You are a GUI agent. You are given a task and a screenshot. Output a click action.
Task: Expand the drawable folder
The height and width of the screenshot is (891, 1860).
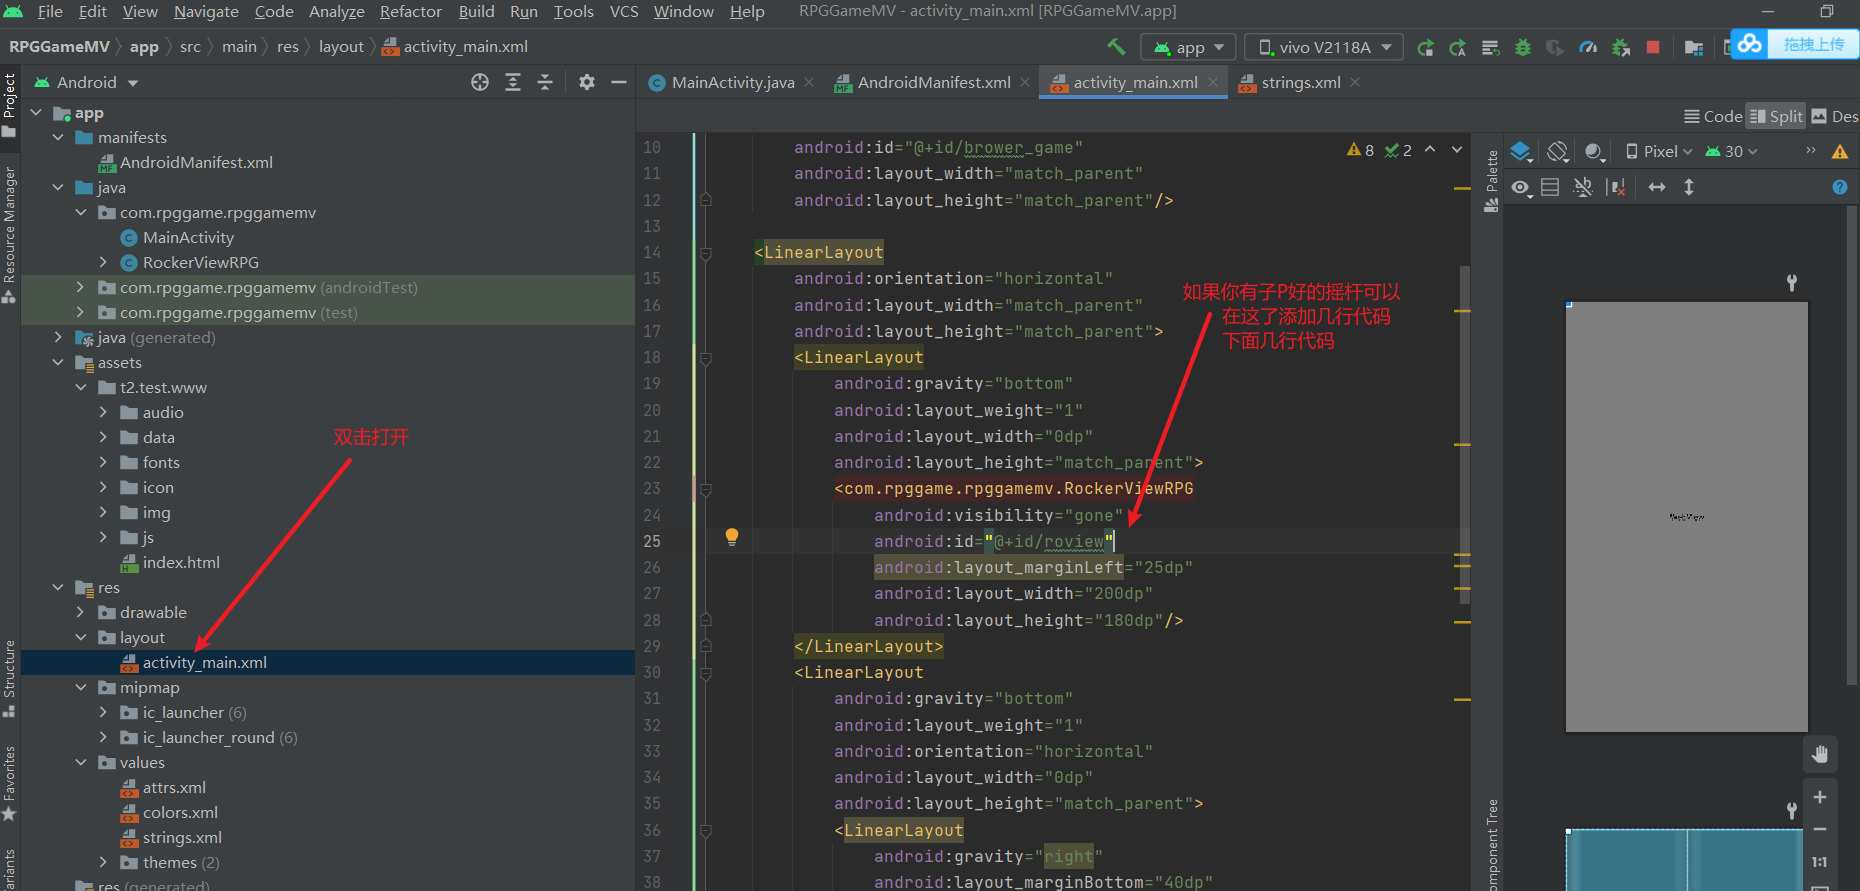(x=81, y=612)
